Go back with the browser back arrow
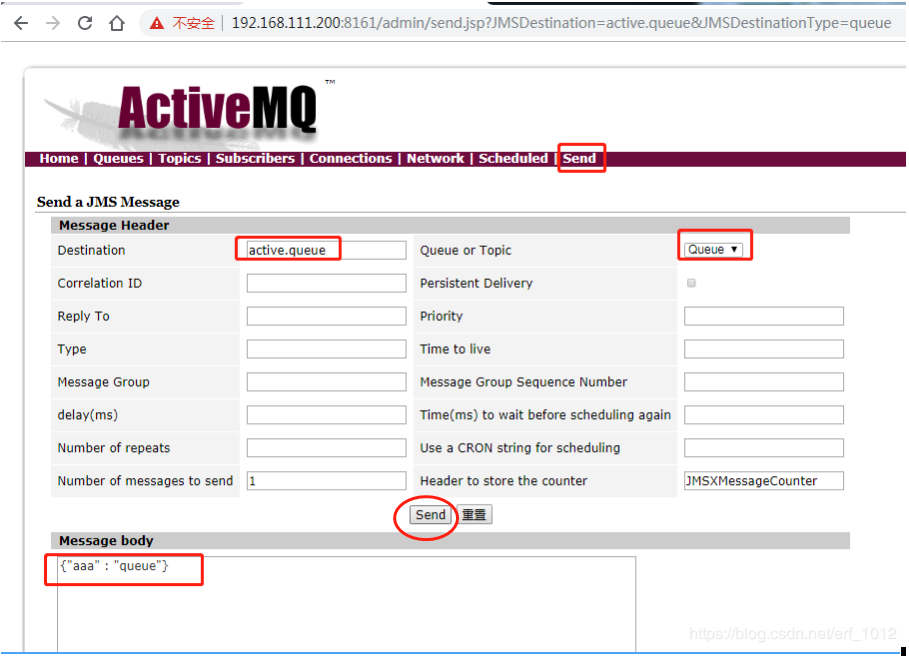909x656 pixels. click(21, 23)
